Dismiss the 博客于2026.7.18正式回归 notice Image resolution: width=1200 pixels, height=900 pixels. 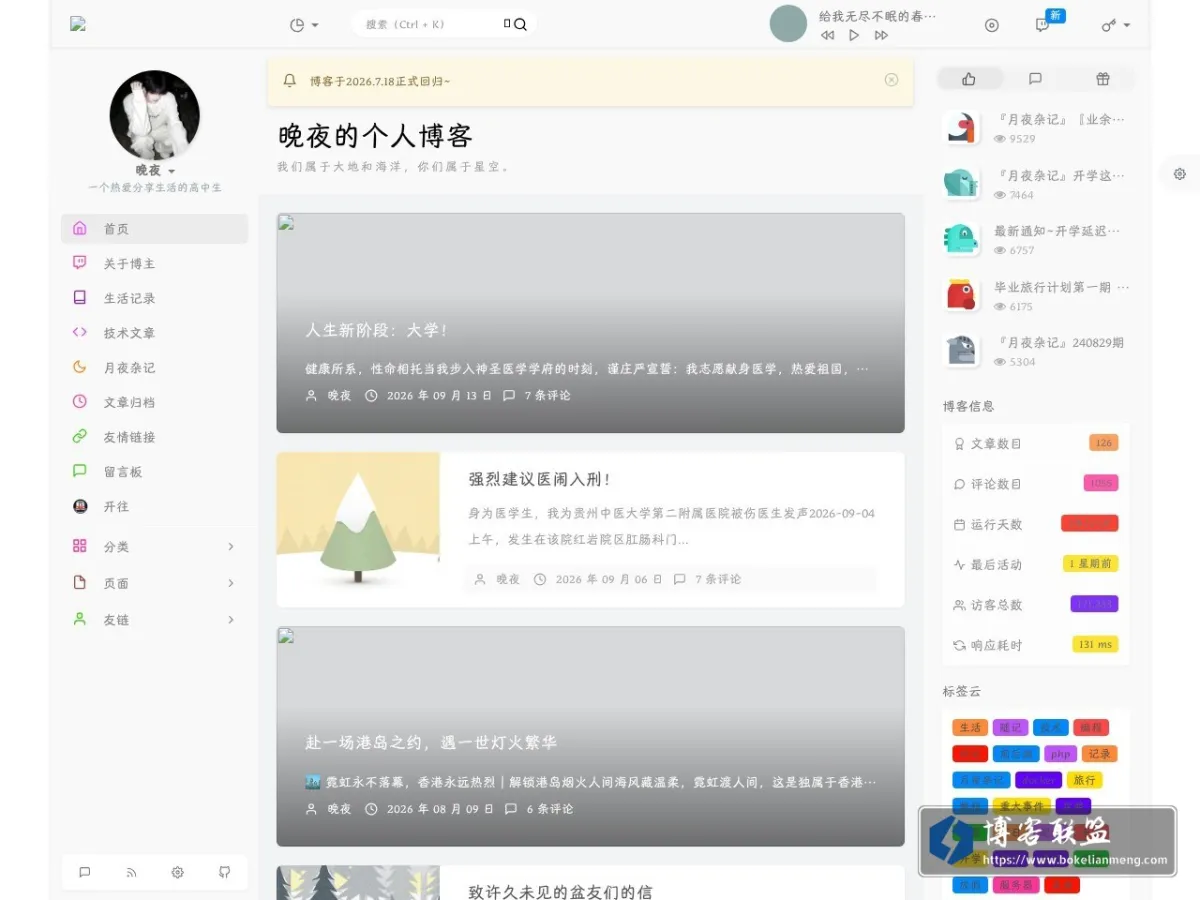892,80
